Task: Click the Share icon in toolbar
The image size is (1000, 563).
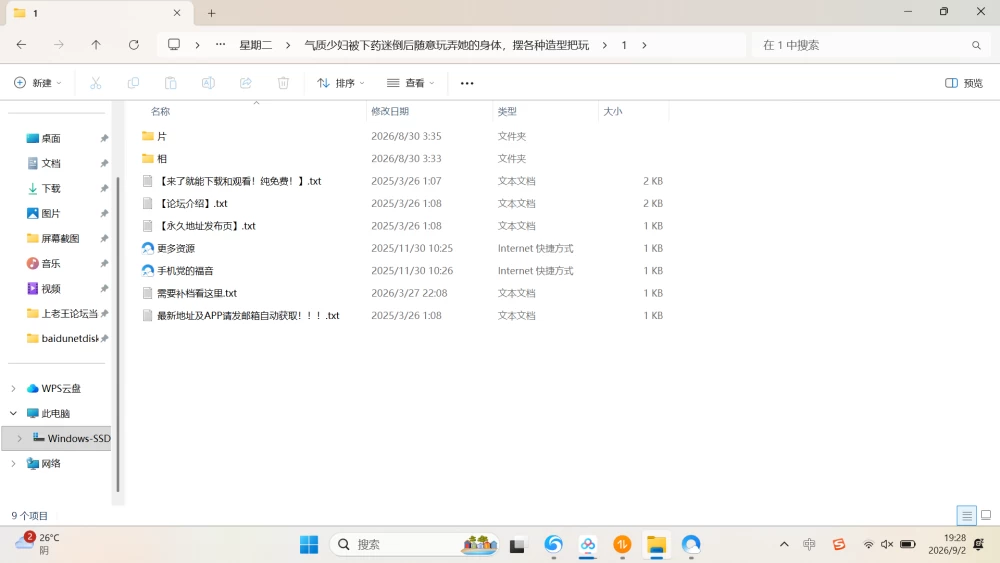Action: pyautogui.click(x=246, y=83)
